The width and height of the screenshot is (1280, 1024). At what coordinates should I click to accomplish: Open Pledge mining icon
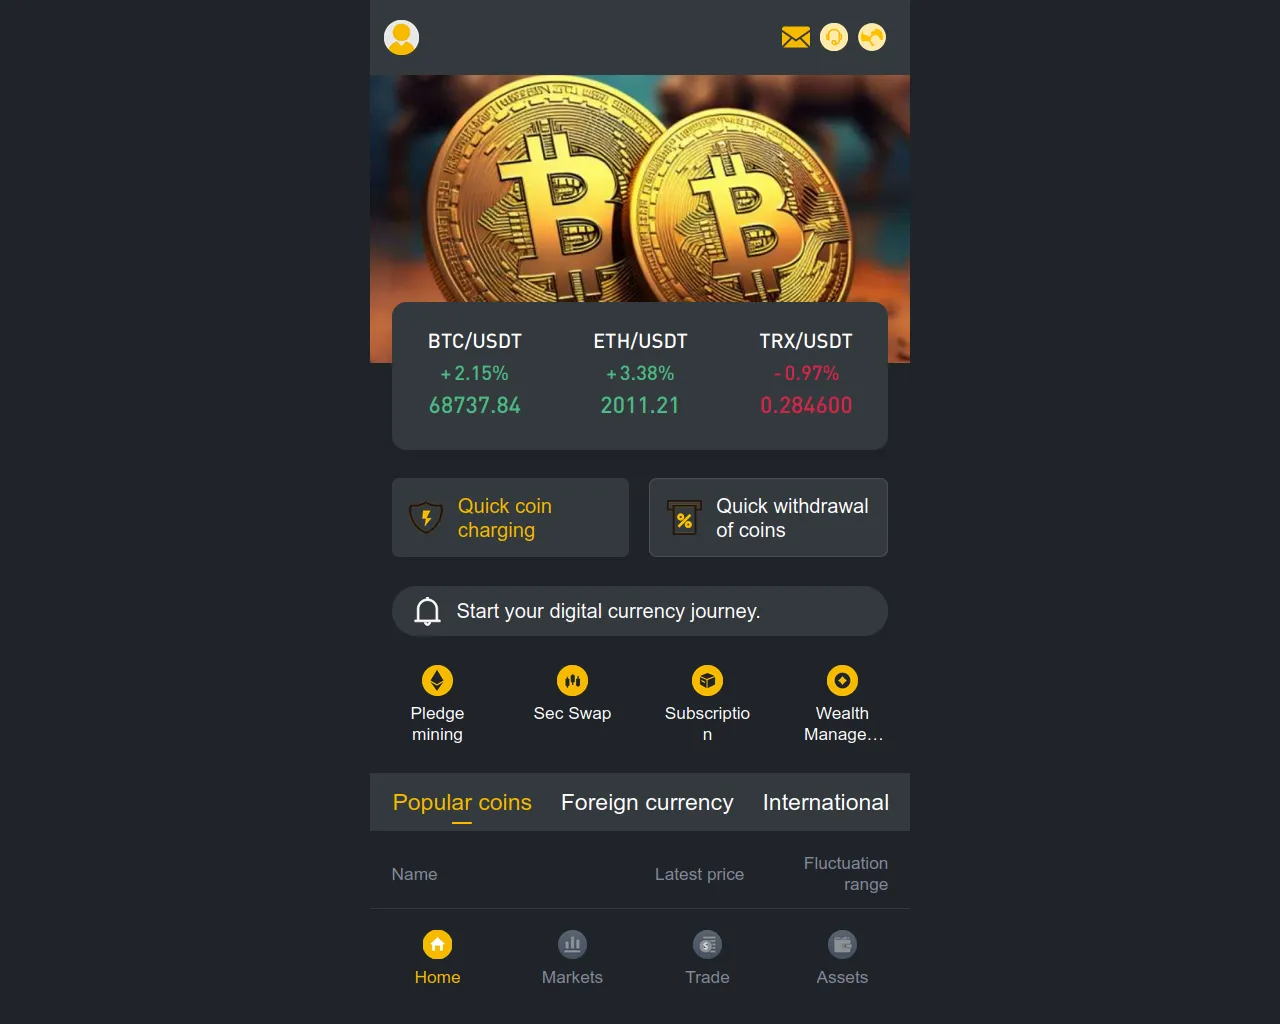point(437,681)
